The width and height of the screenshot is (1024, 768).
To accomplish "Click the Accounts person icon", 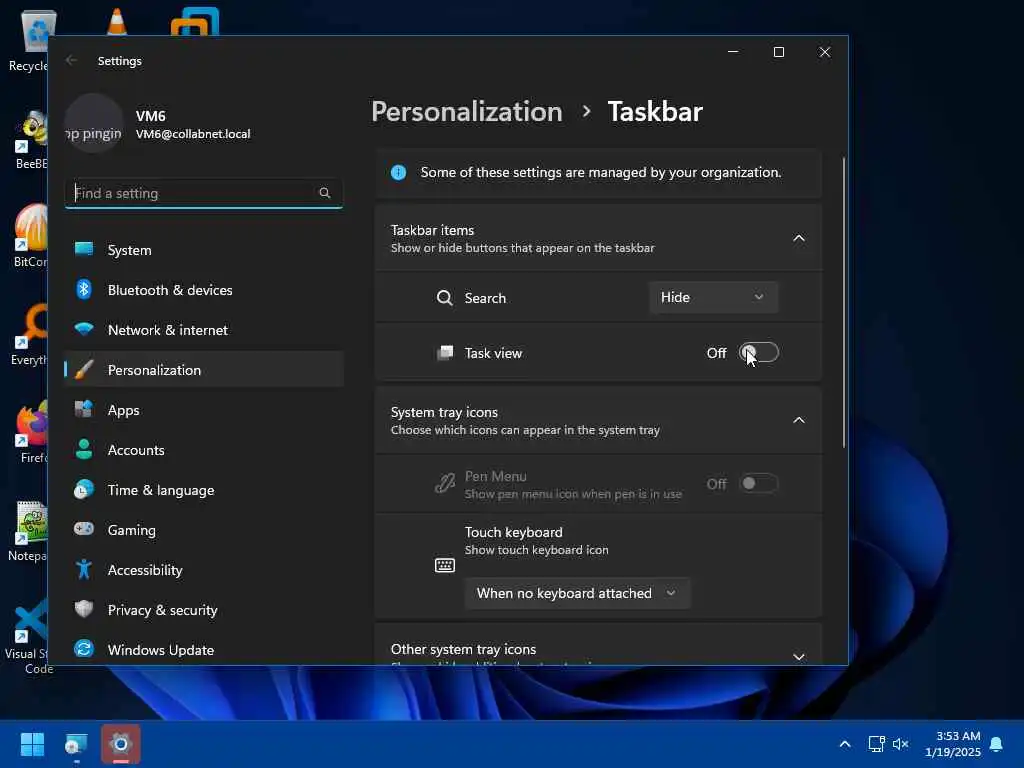I will tap(84, 449).
